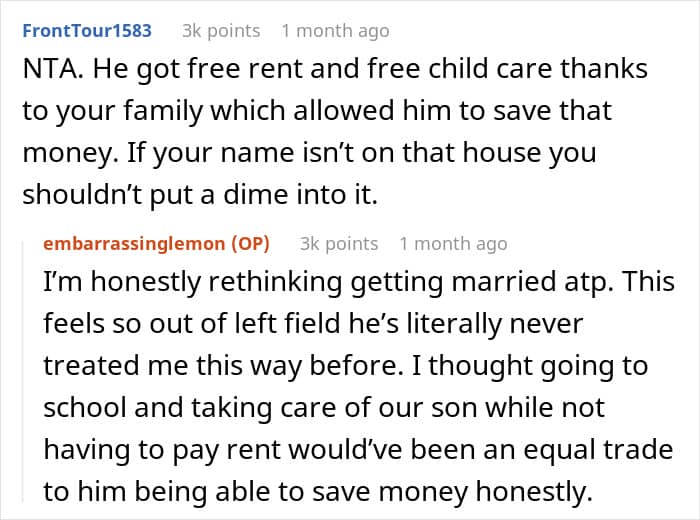Open the '1 month ago' timestamp of FrontTour1583's comment
This screenshot has height=520, width=700.
point(335,31)
